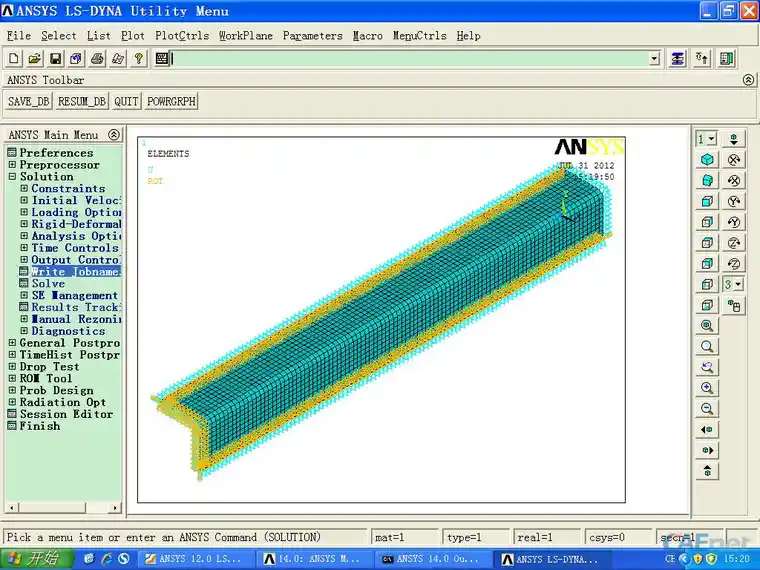
Task: Click the Windows Start button
Action: click(x=37, y=559)
